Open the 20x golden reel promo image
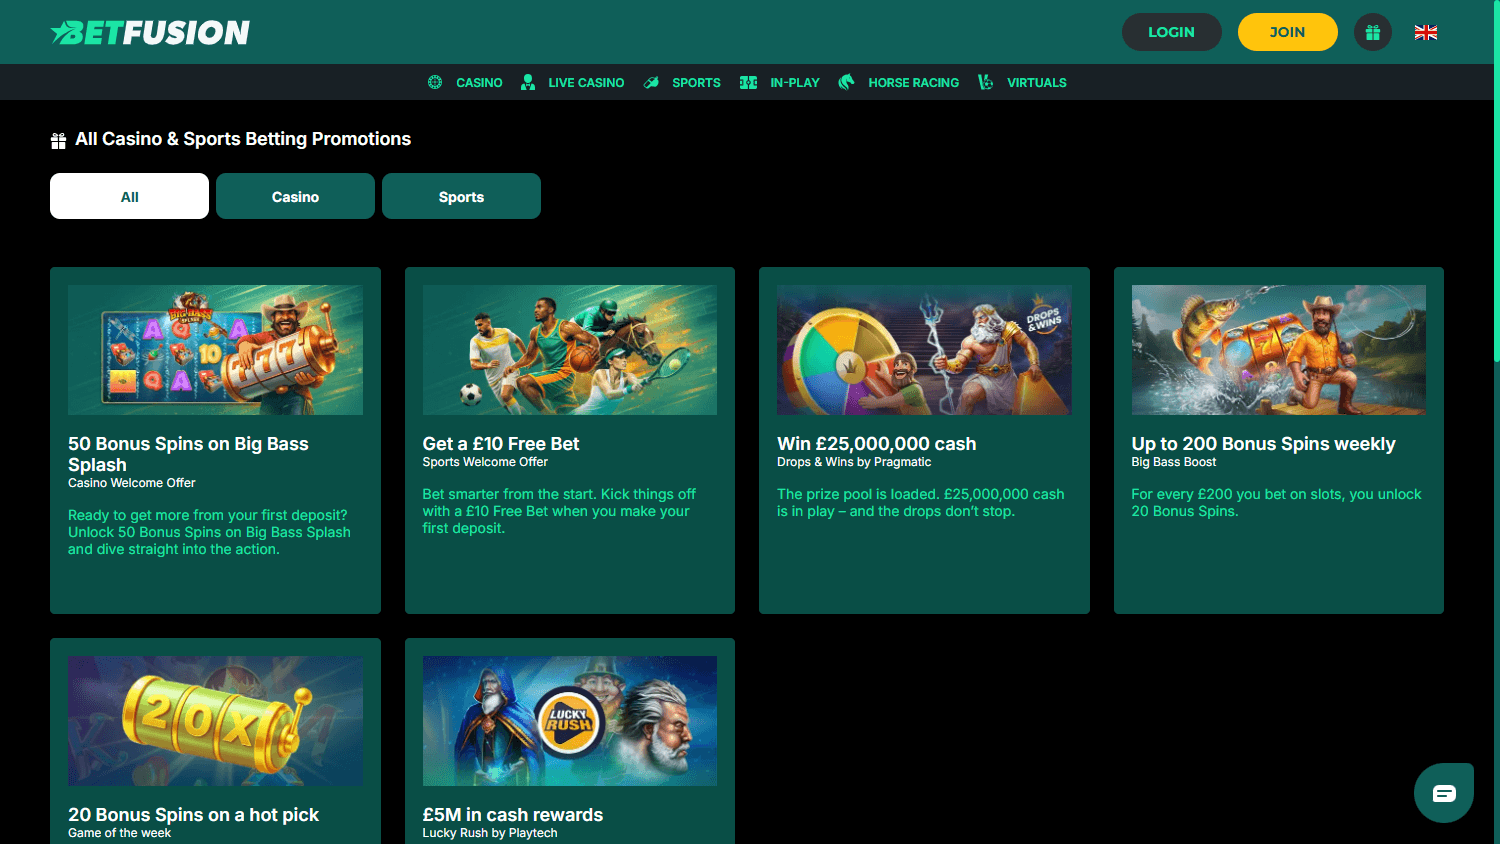 [x=215, y=721]
